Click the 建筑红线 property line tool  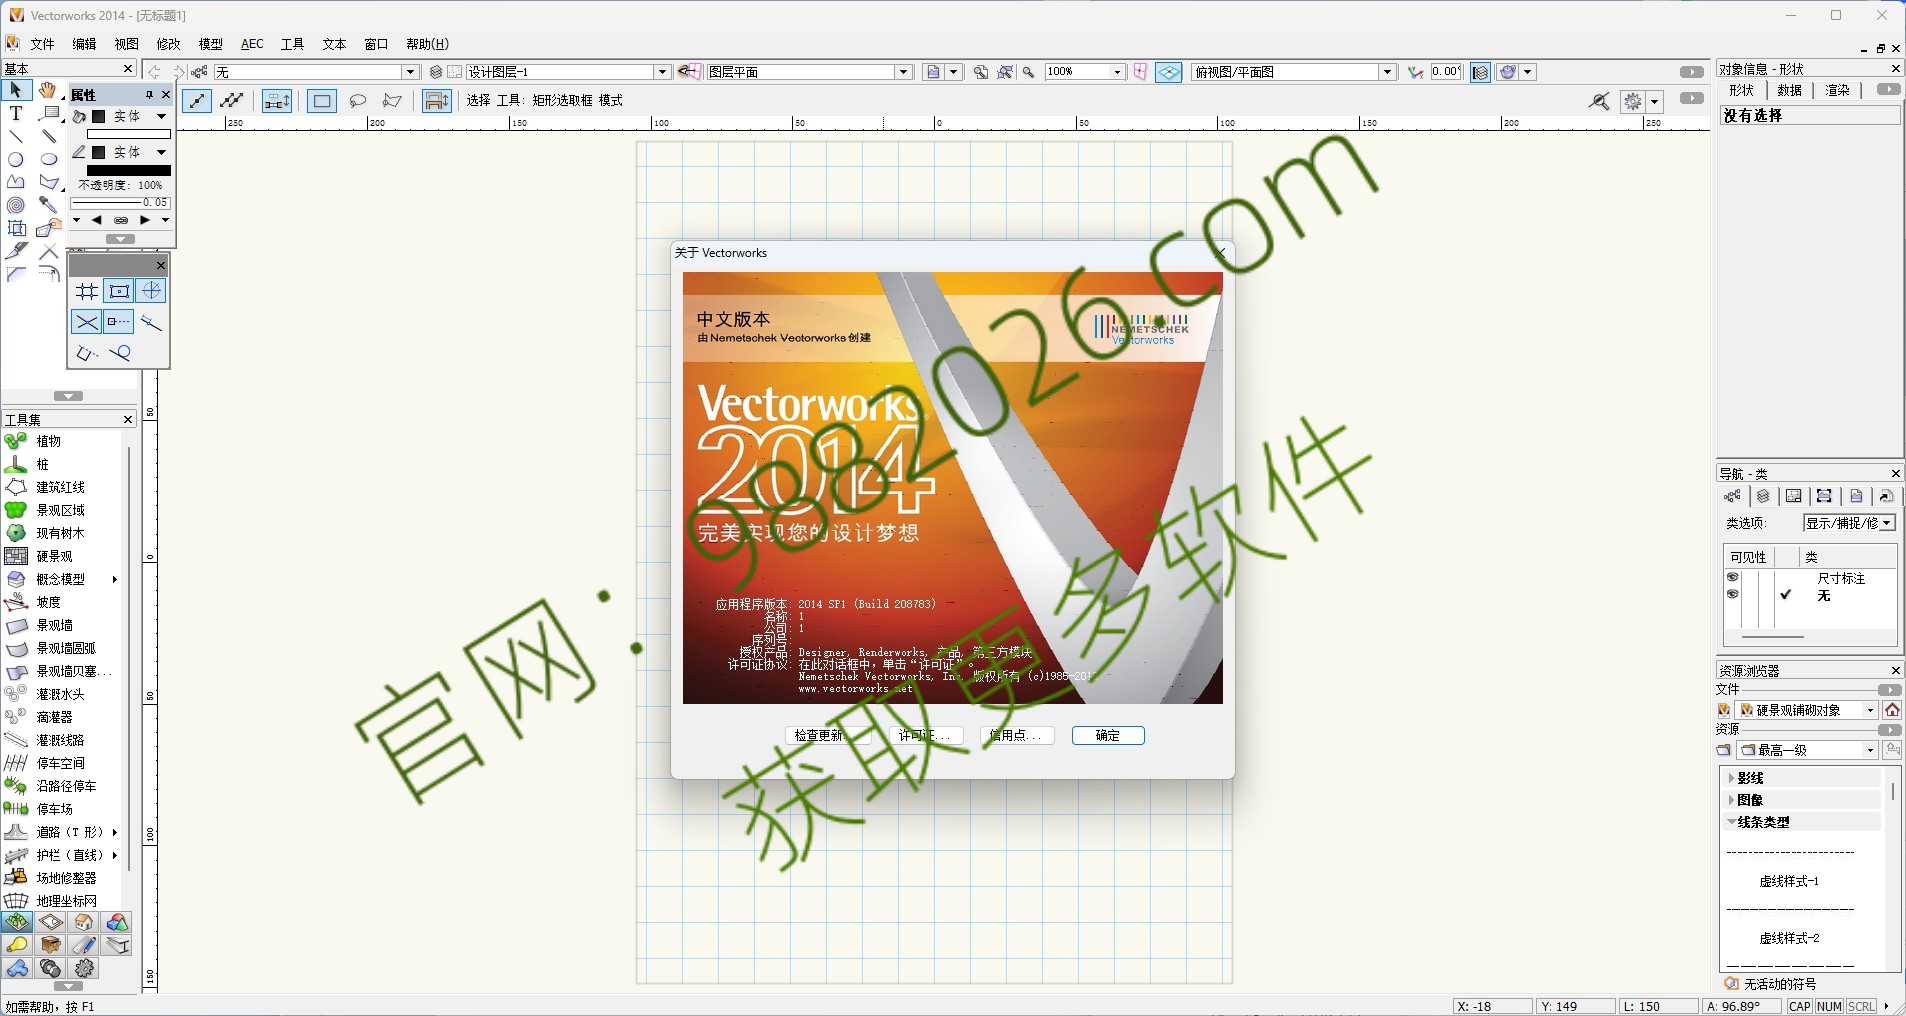tap(60, 487)
